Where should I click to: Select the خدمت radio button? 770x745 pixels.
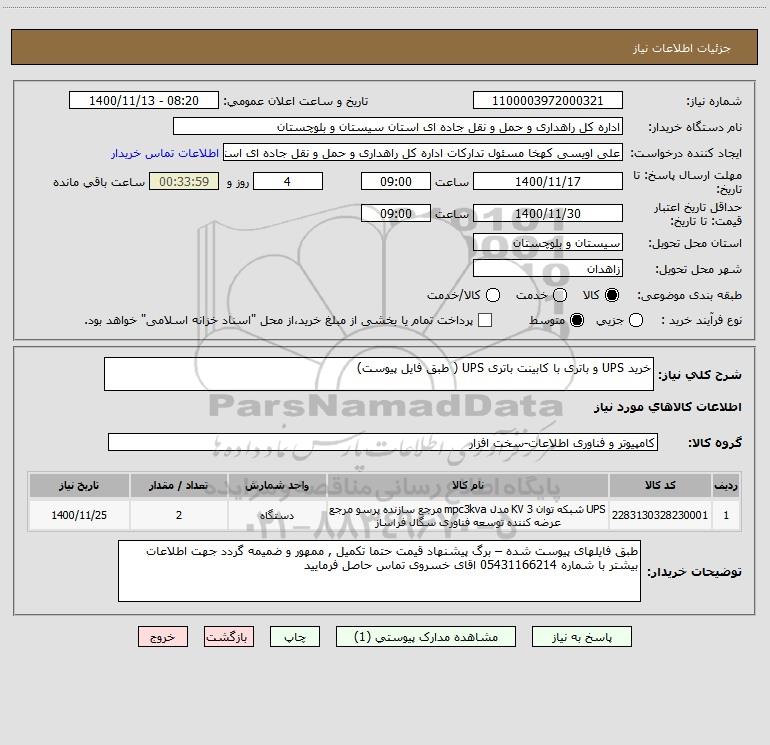pyautogui.click(x=560, y=295)
